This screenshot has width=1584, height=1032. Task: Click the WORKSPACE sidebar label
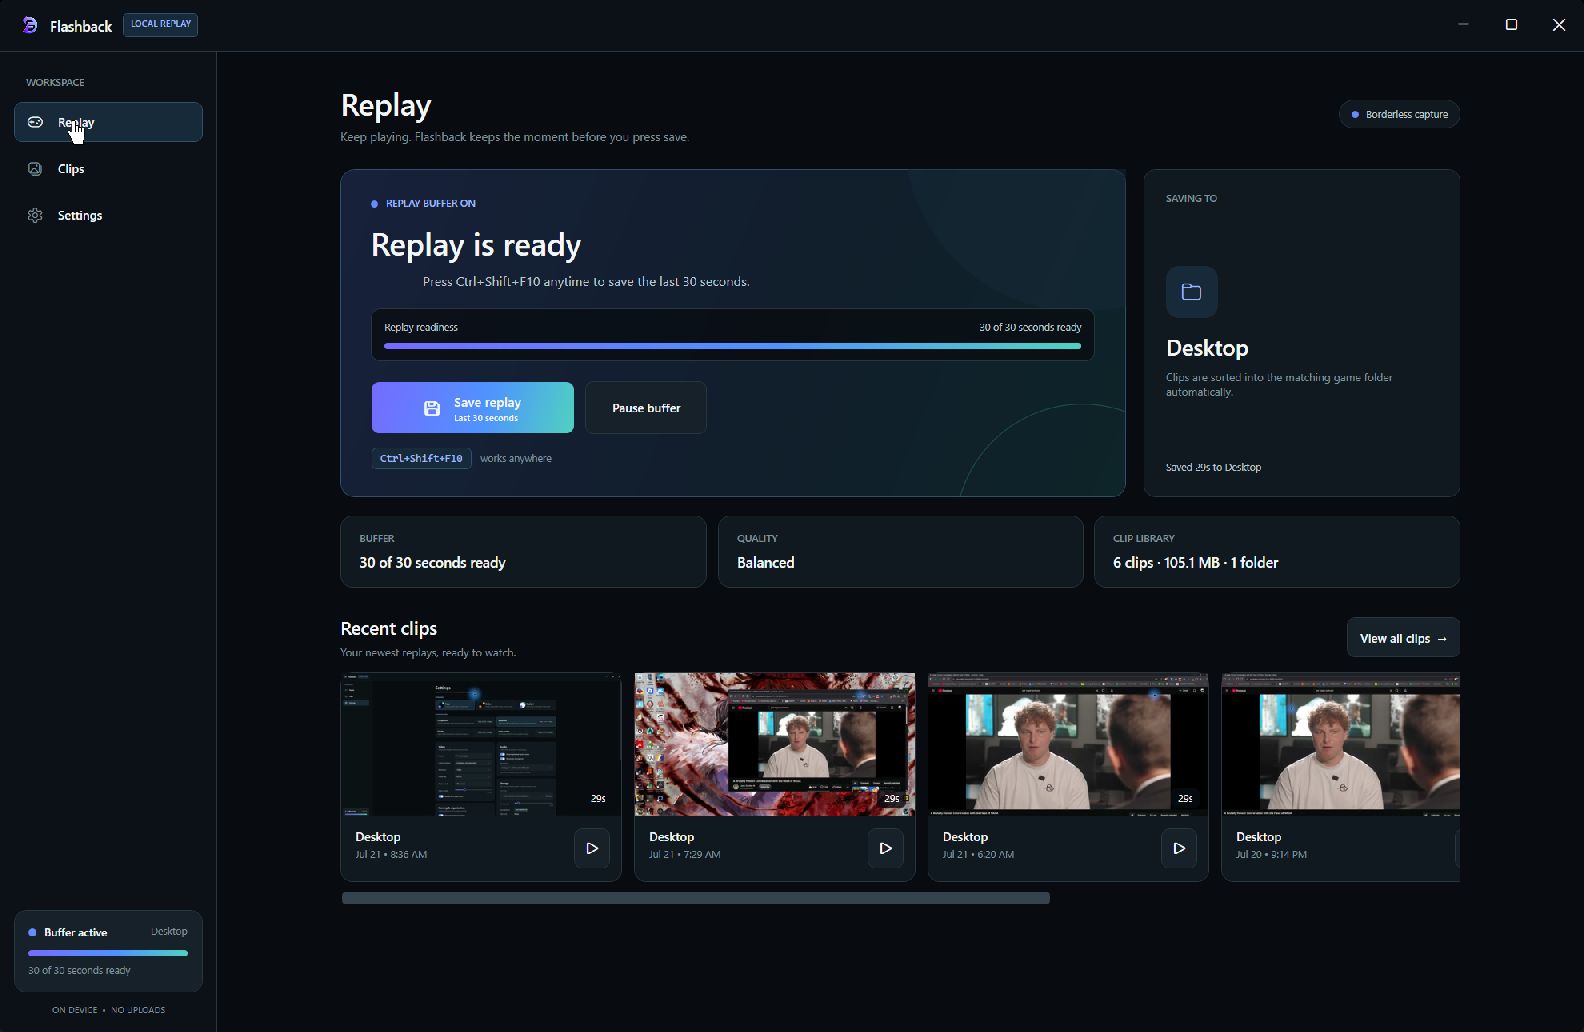tap(55, 82)
